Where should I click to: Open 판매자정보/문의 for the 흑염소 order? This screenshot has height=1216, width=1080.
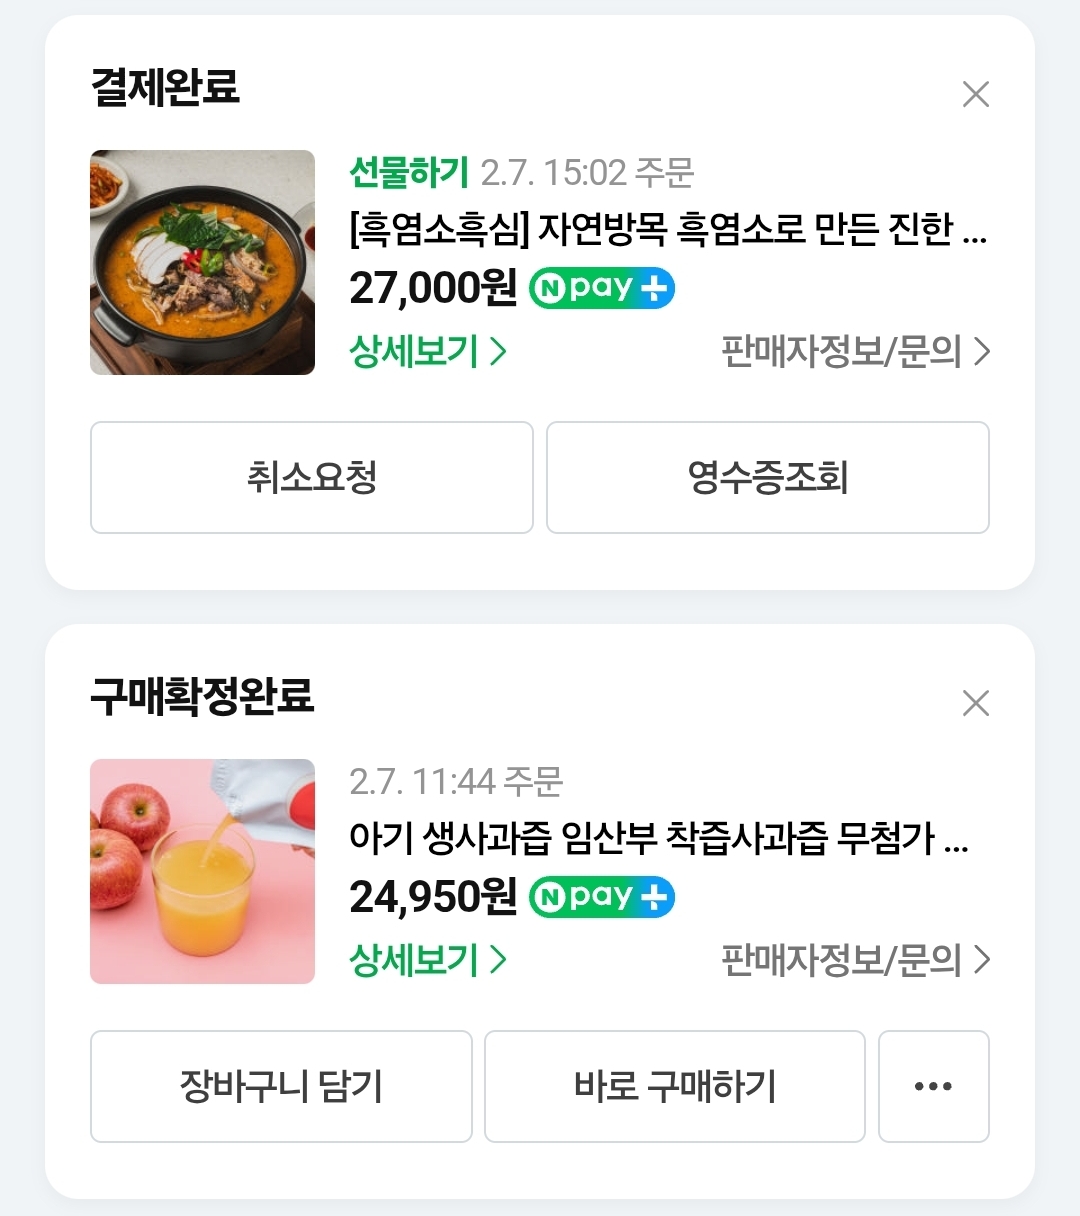[x=855, y=351]
